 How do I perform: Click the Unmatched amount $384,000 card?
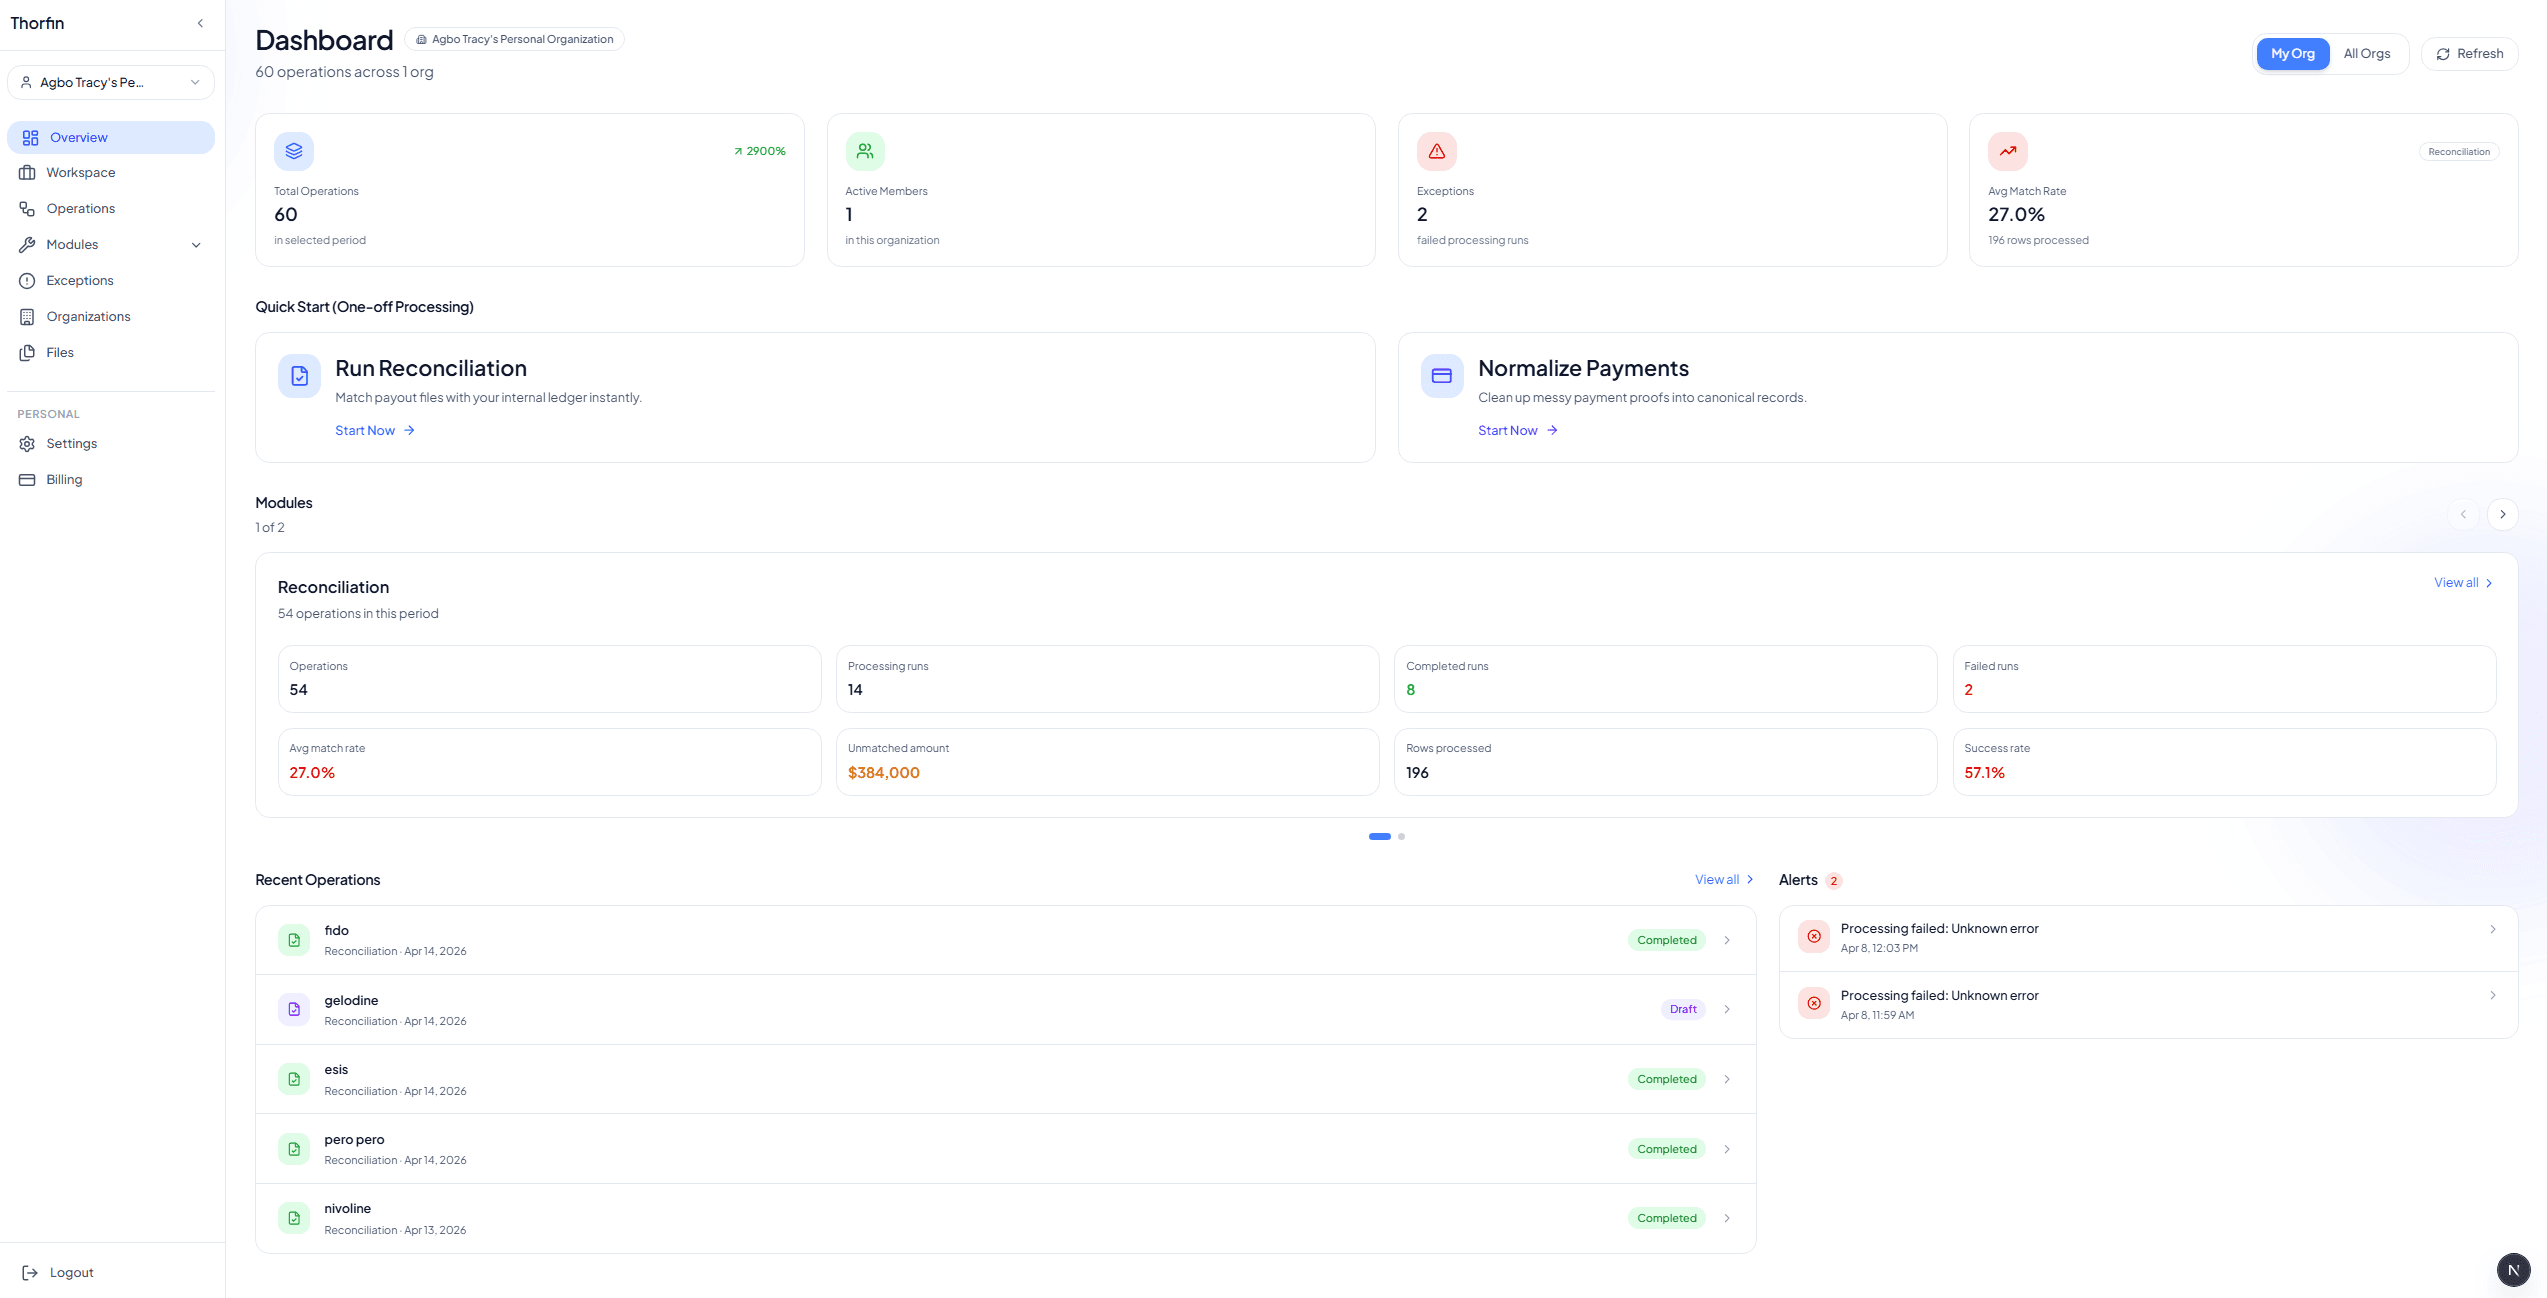(1107, 762)
